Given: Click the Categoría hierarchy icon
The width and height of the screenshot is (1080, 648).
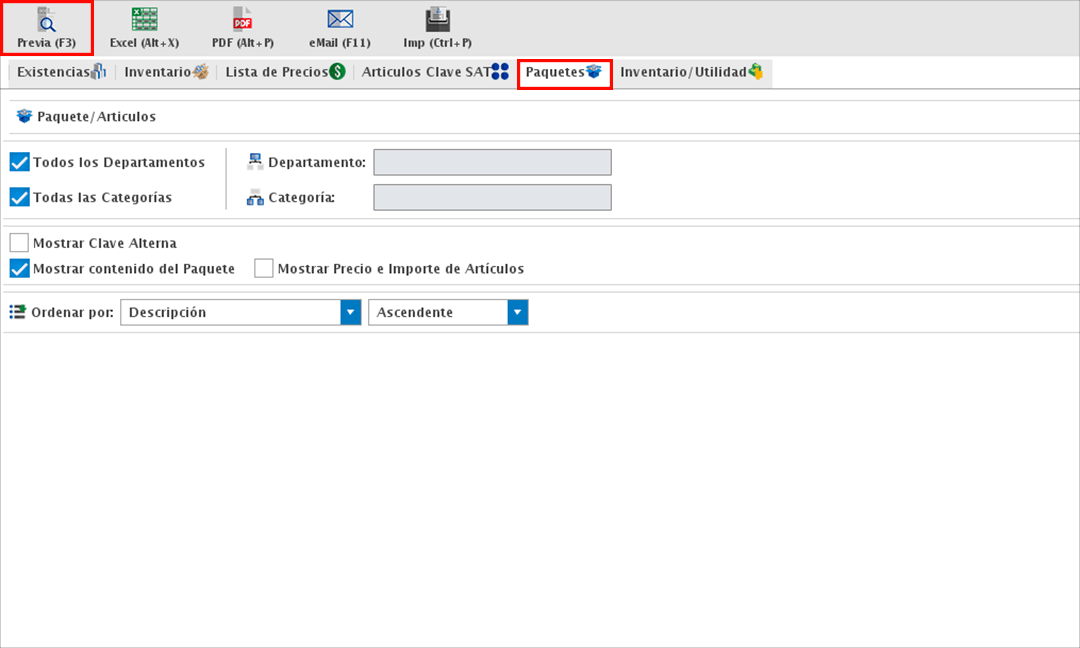Looking at the screenshot, I should [255, 198].
